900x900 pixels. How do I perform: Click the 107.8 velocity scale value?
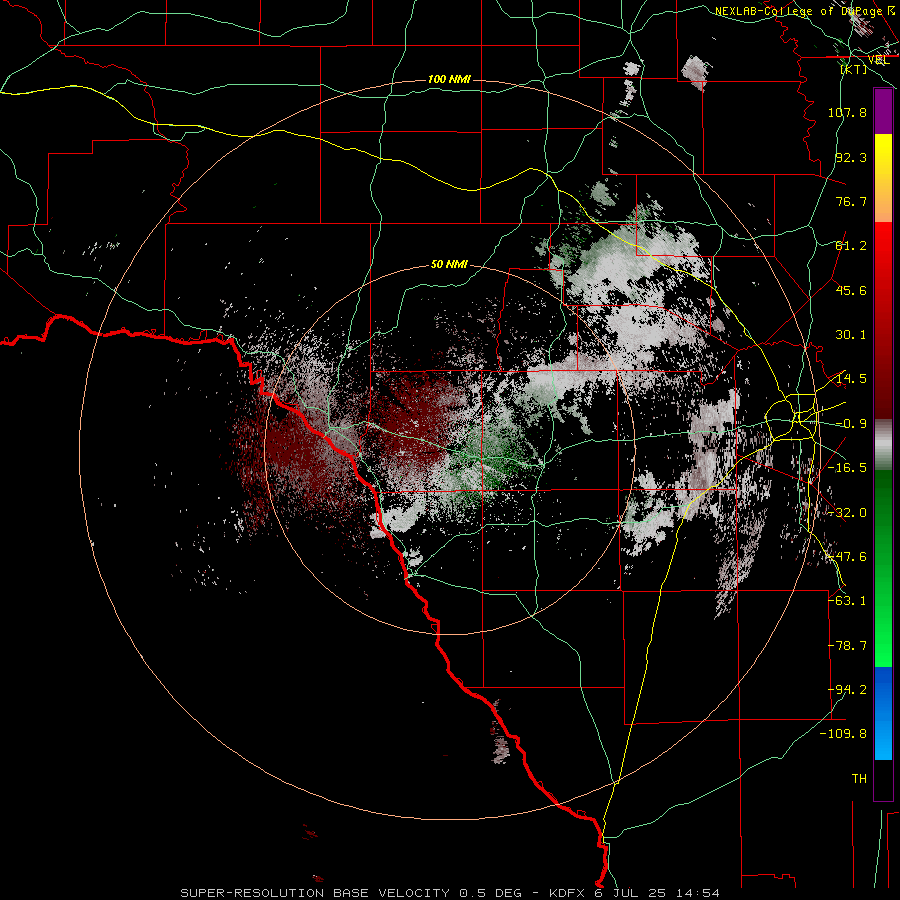(847, 112)
